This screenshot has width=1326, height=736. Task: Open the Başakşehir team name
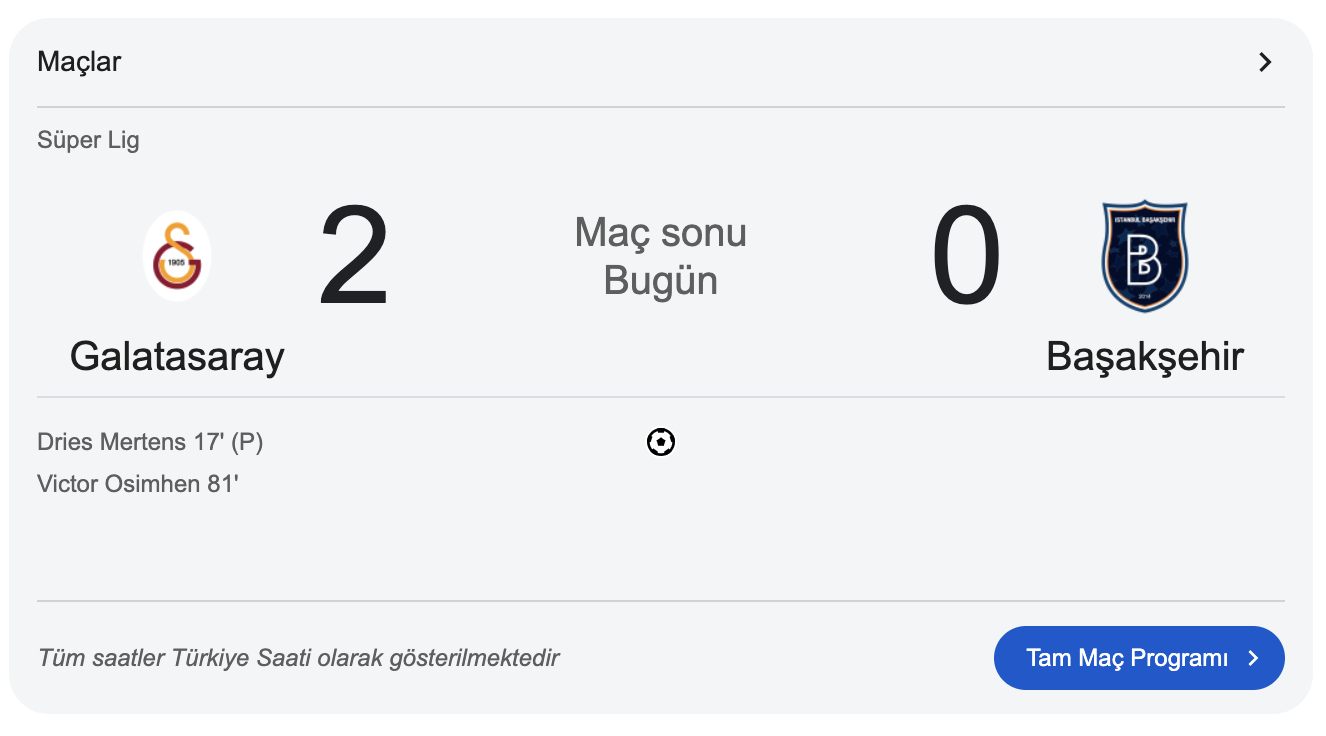point(1145,357)
